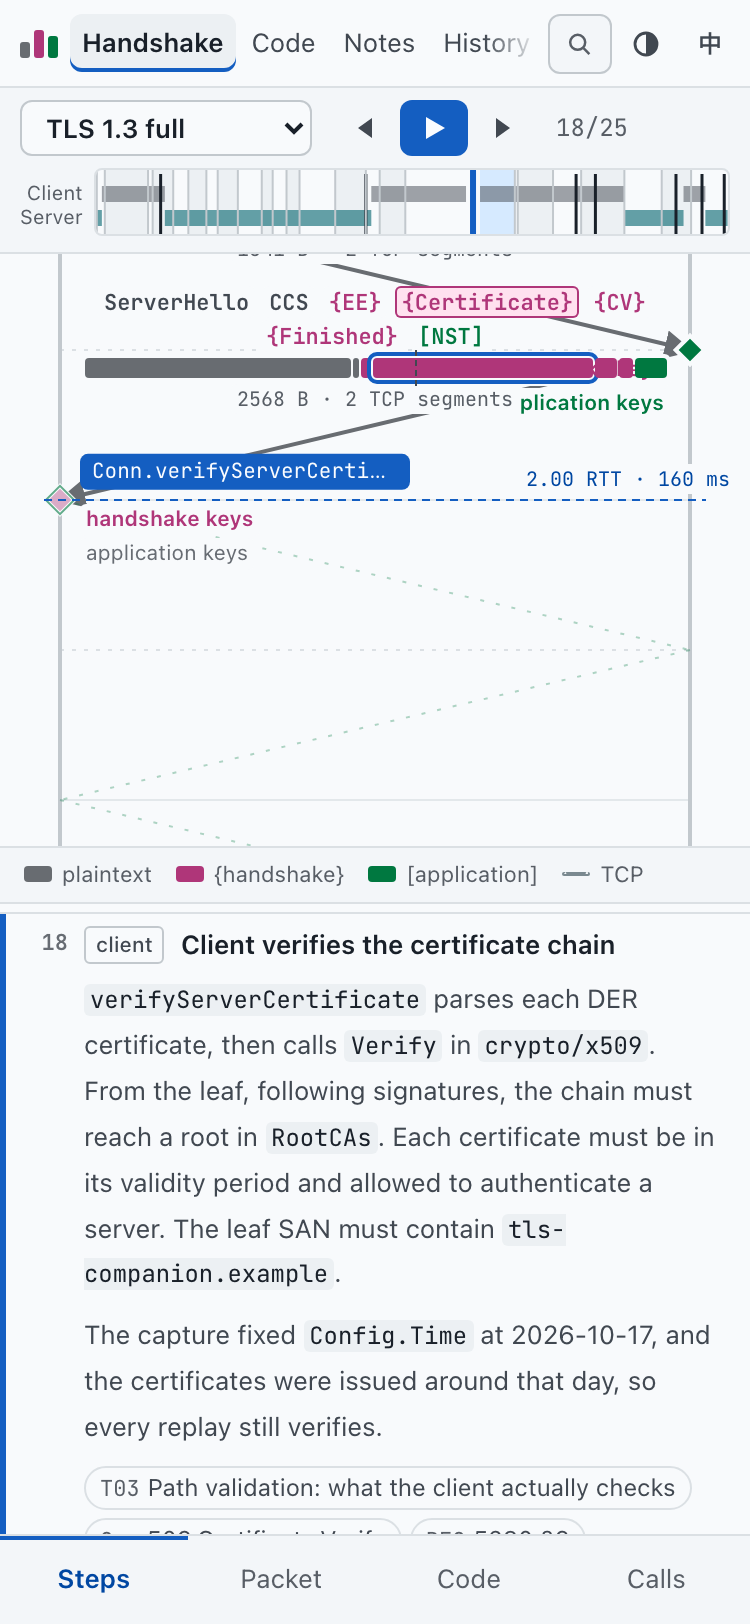Click the green diamond server marker

click(x=690, y=349)
